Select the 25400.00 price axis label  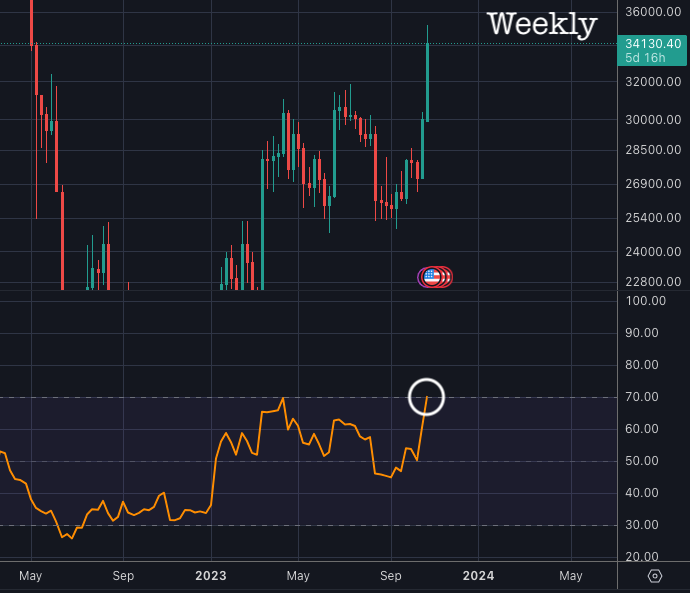click(x=653, y=218)
